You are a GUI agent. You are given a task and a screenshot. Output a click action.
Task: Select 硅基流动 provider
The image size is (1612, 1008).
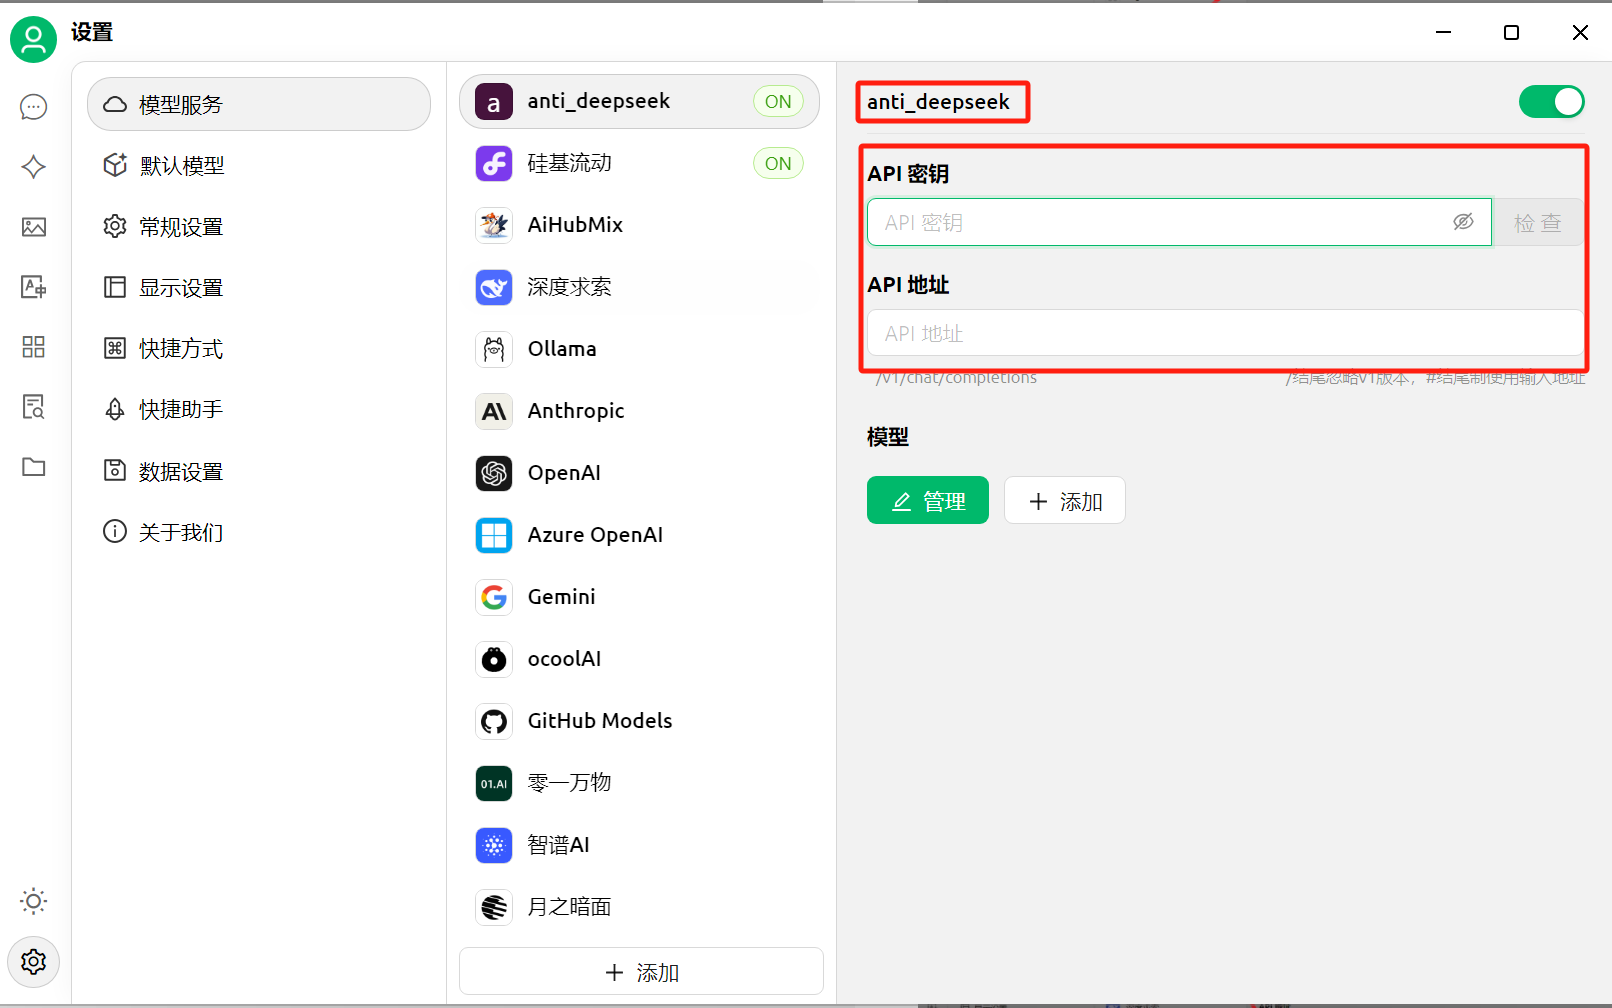click(x=639, y=163)
